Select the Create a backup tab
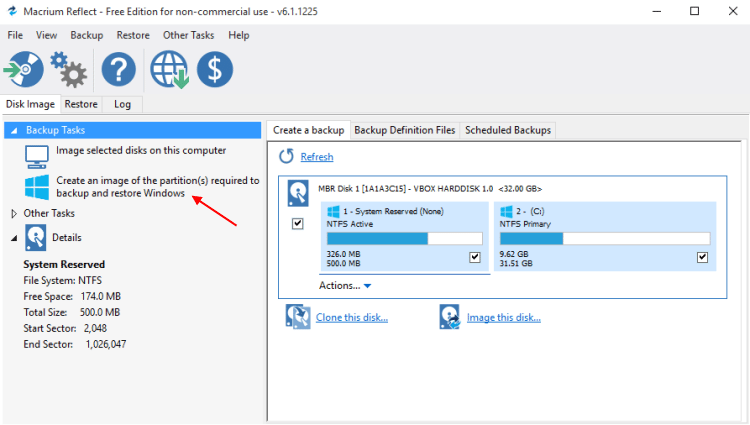 tap(309, 130)
